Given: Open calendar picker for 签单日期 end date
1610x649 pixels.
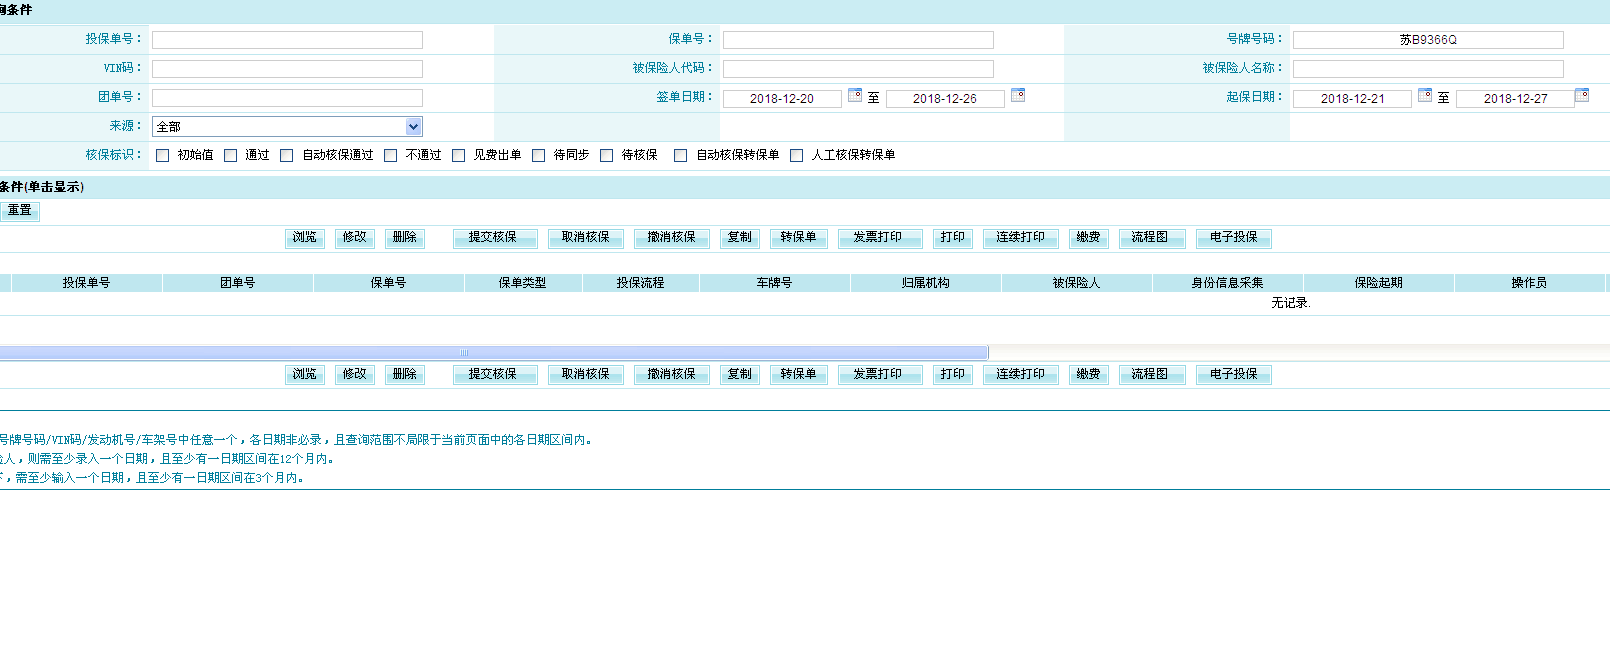Looking at the screenshot, I should click(x=1018, y=95).
